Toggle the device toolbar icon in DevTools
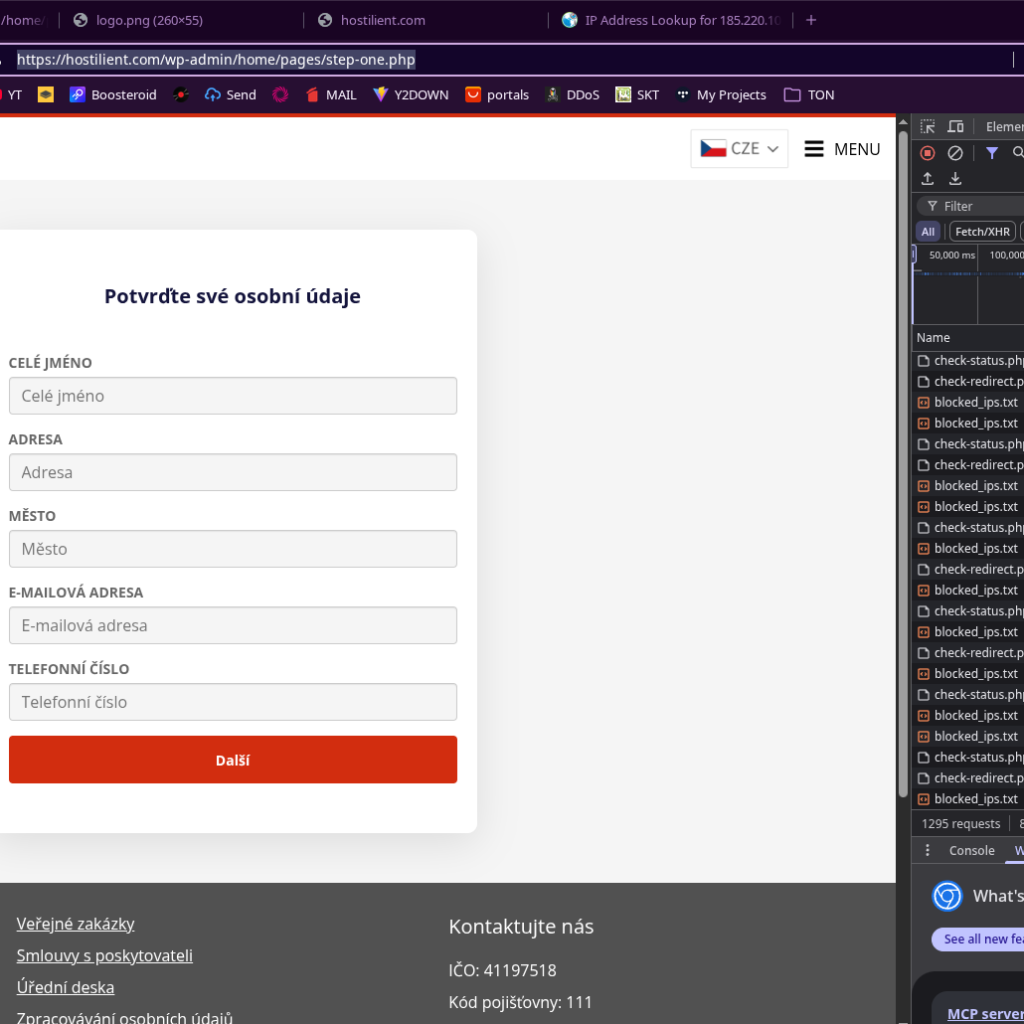The width and height of the screenshot is (1024, 1024). 955,127
